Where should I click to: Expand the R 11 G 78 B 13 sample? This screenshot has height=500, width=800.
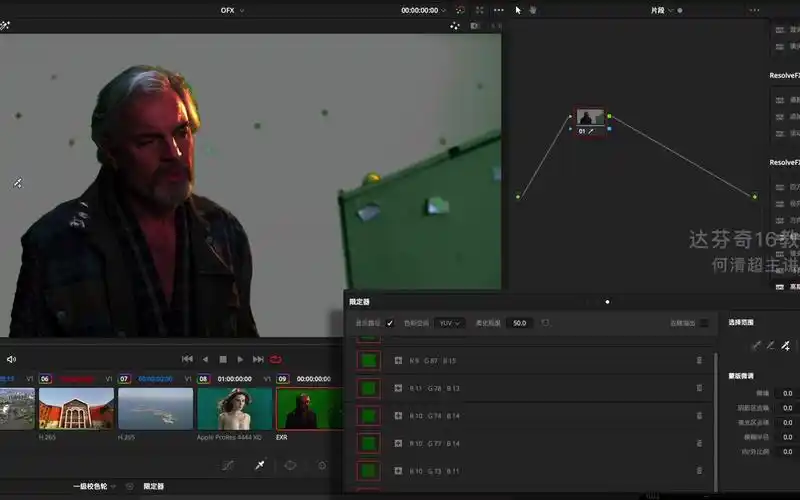click(398, 388)
